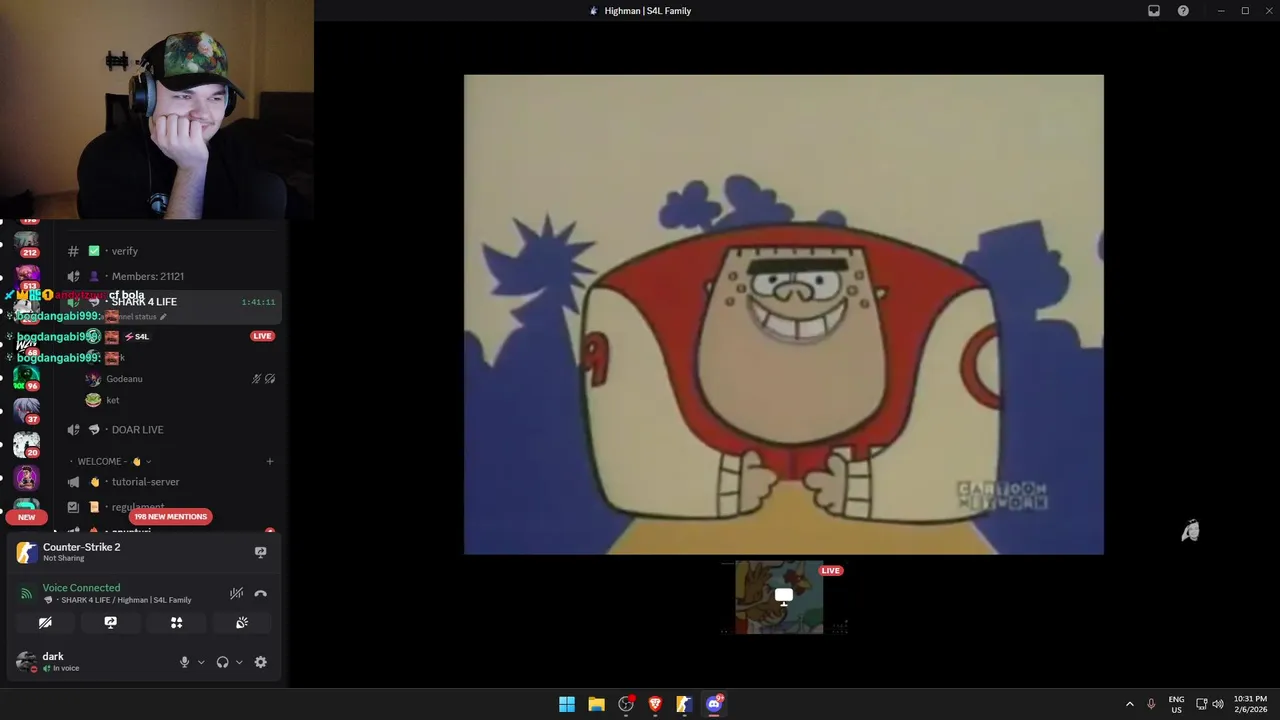Image resolution: width=1280 pixels, height=720 pixels.
Task: Launch Brave browser from taskbar
Action: (x=655, y=704)
